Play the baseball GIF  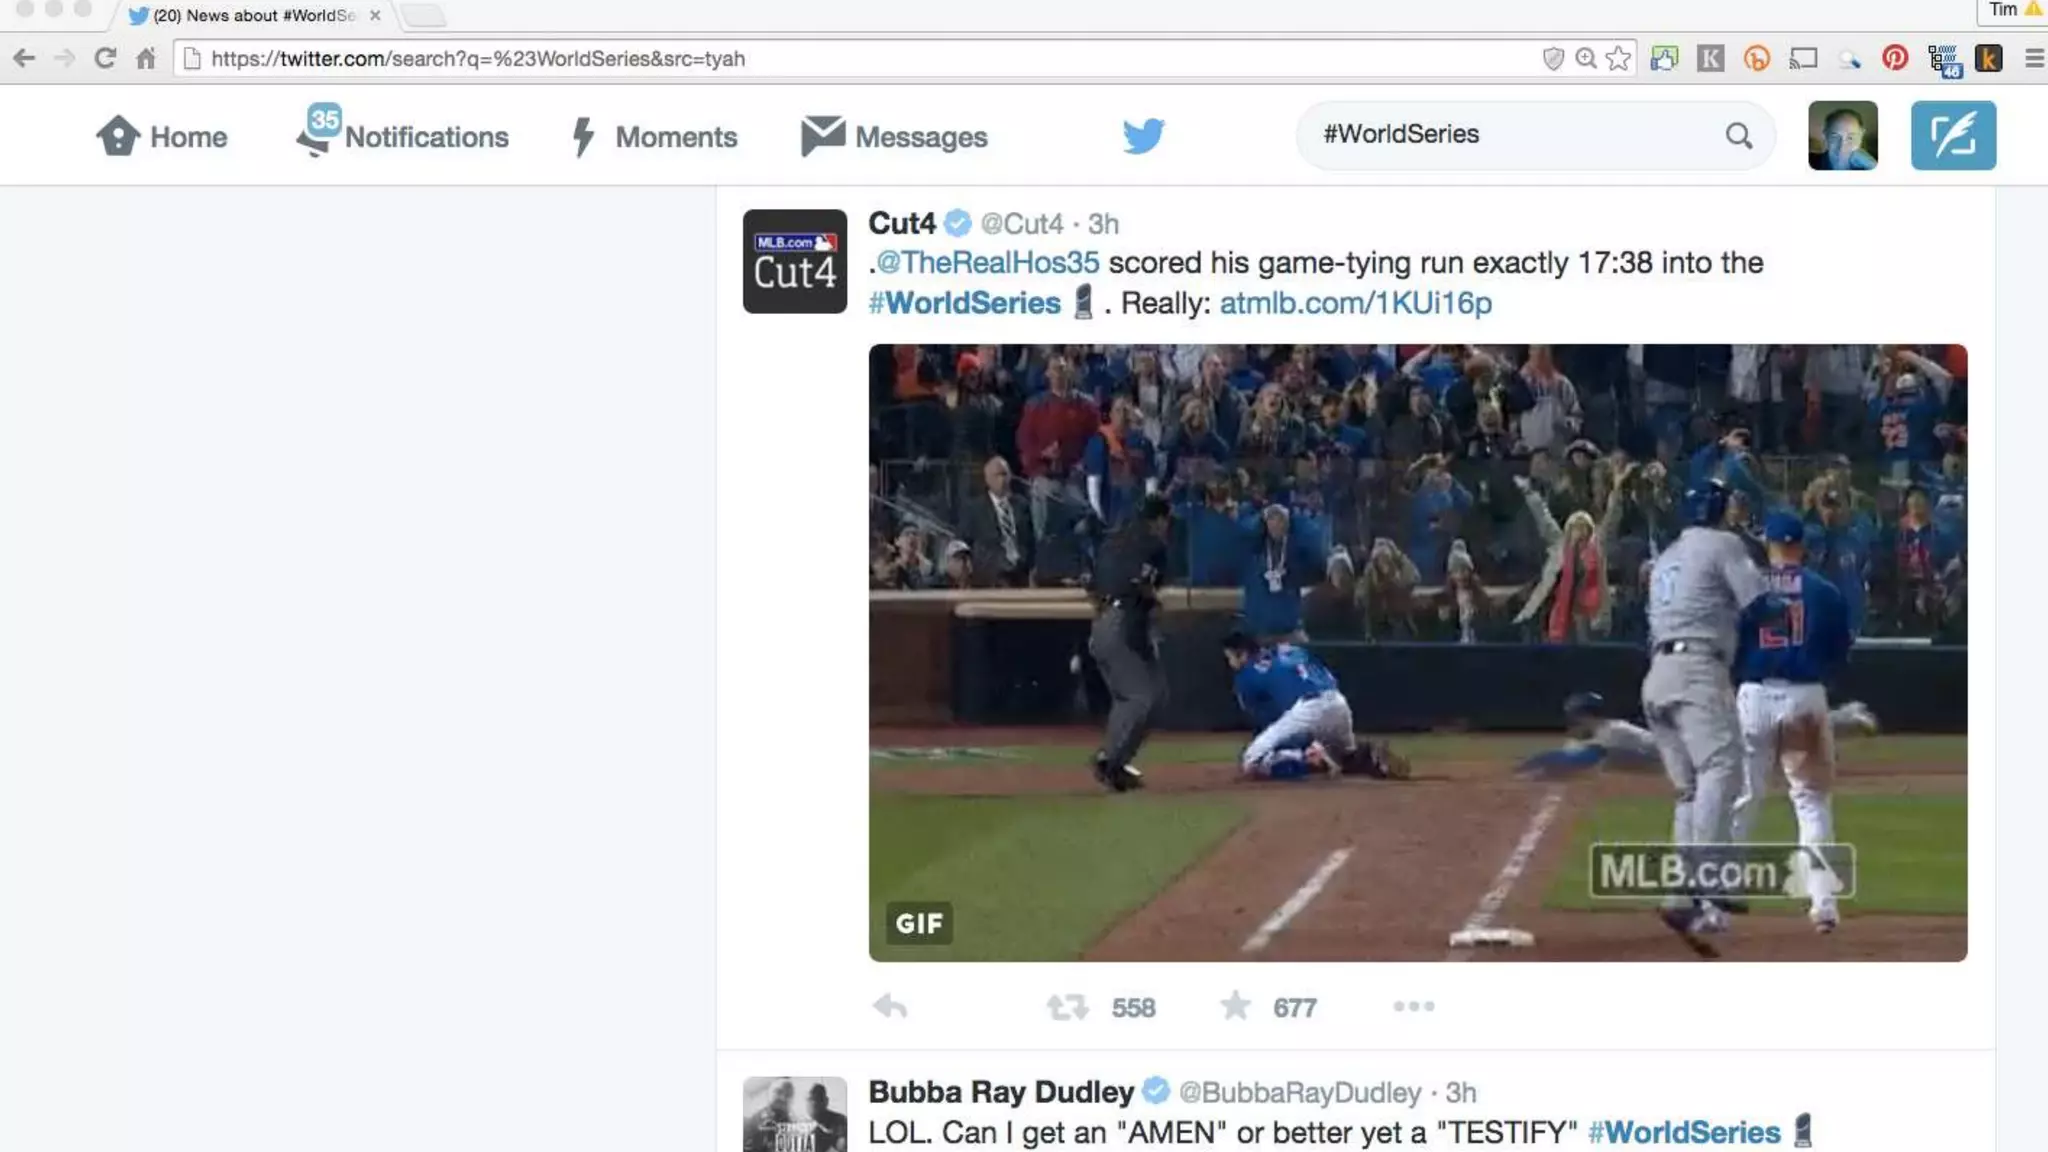pyautogui.click(x=1417, y=652)
